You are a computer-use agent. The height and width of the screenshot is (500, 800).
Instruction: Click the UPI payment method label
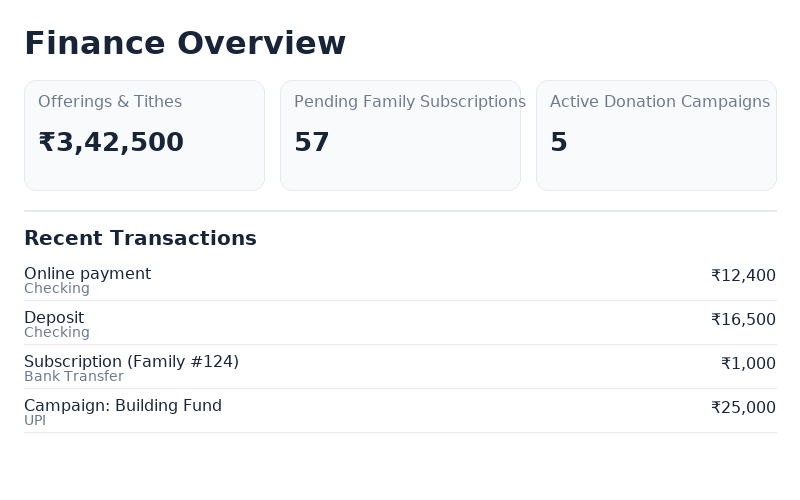click(x=35, y=421)
